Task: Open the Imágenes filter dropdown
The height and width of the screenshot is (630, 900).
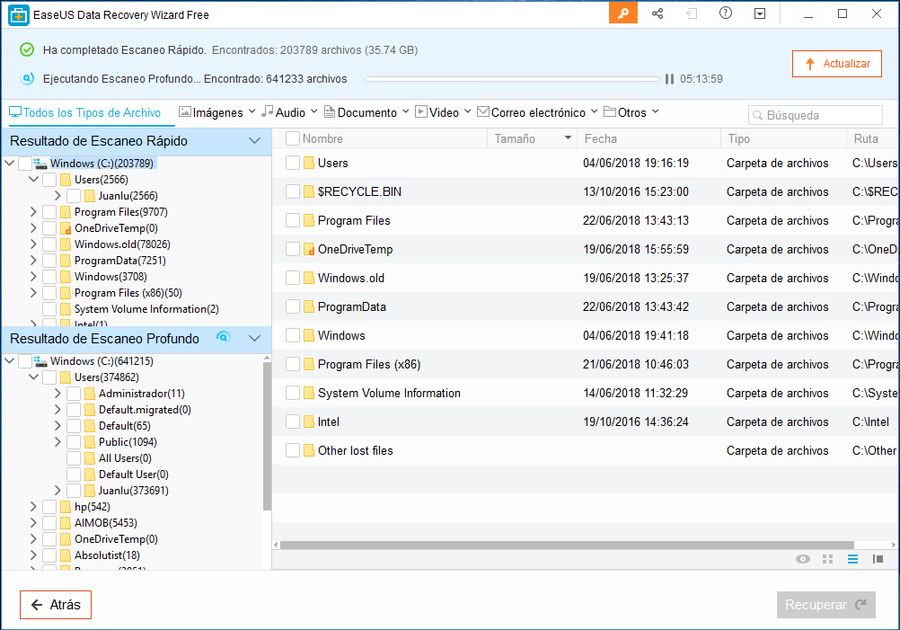Action: (x=216, y=113)
